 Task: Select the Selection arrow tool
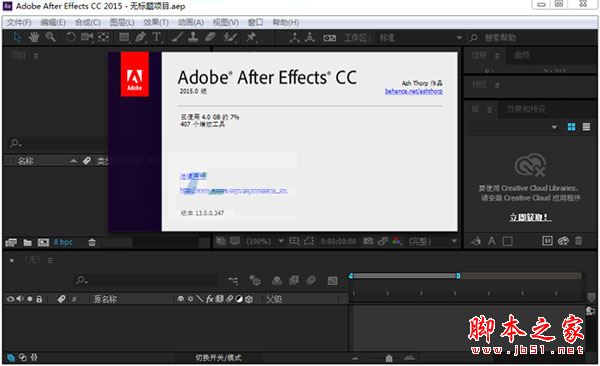click(x=17, y=37)
